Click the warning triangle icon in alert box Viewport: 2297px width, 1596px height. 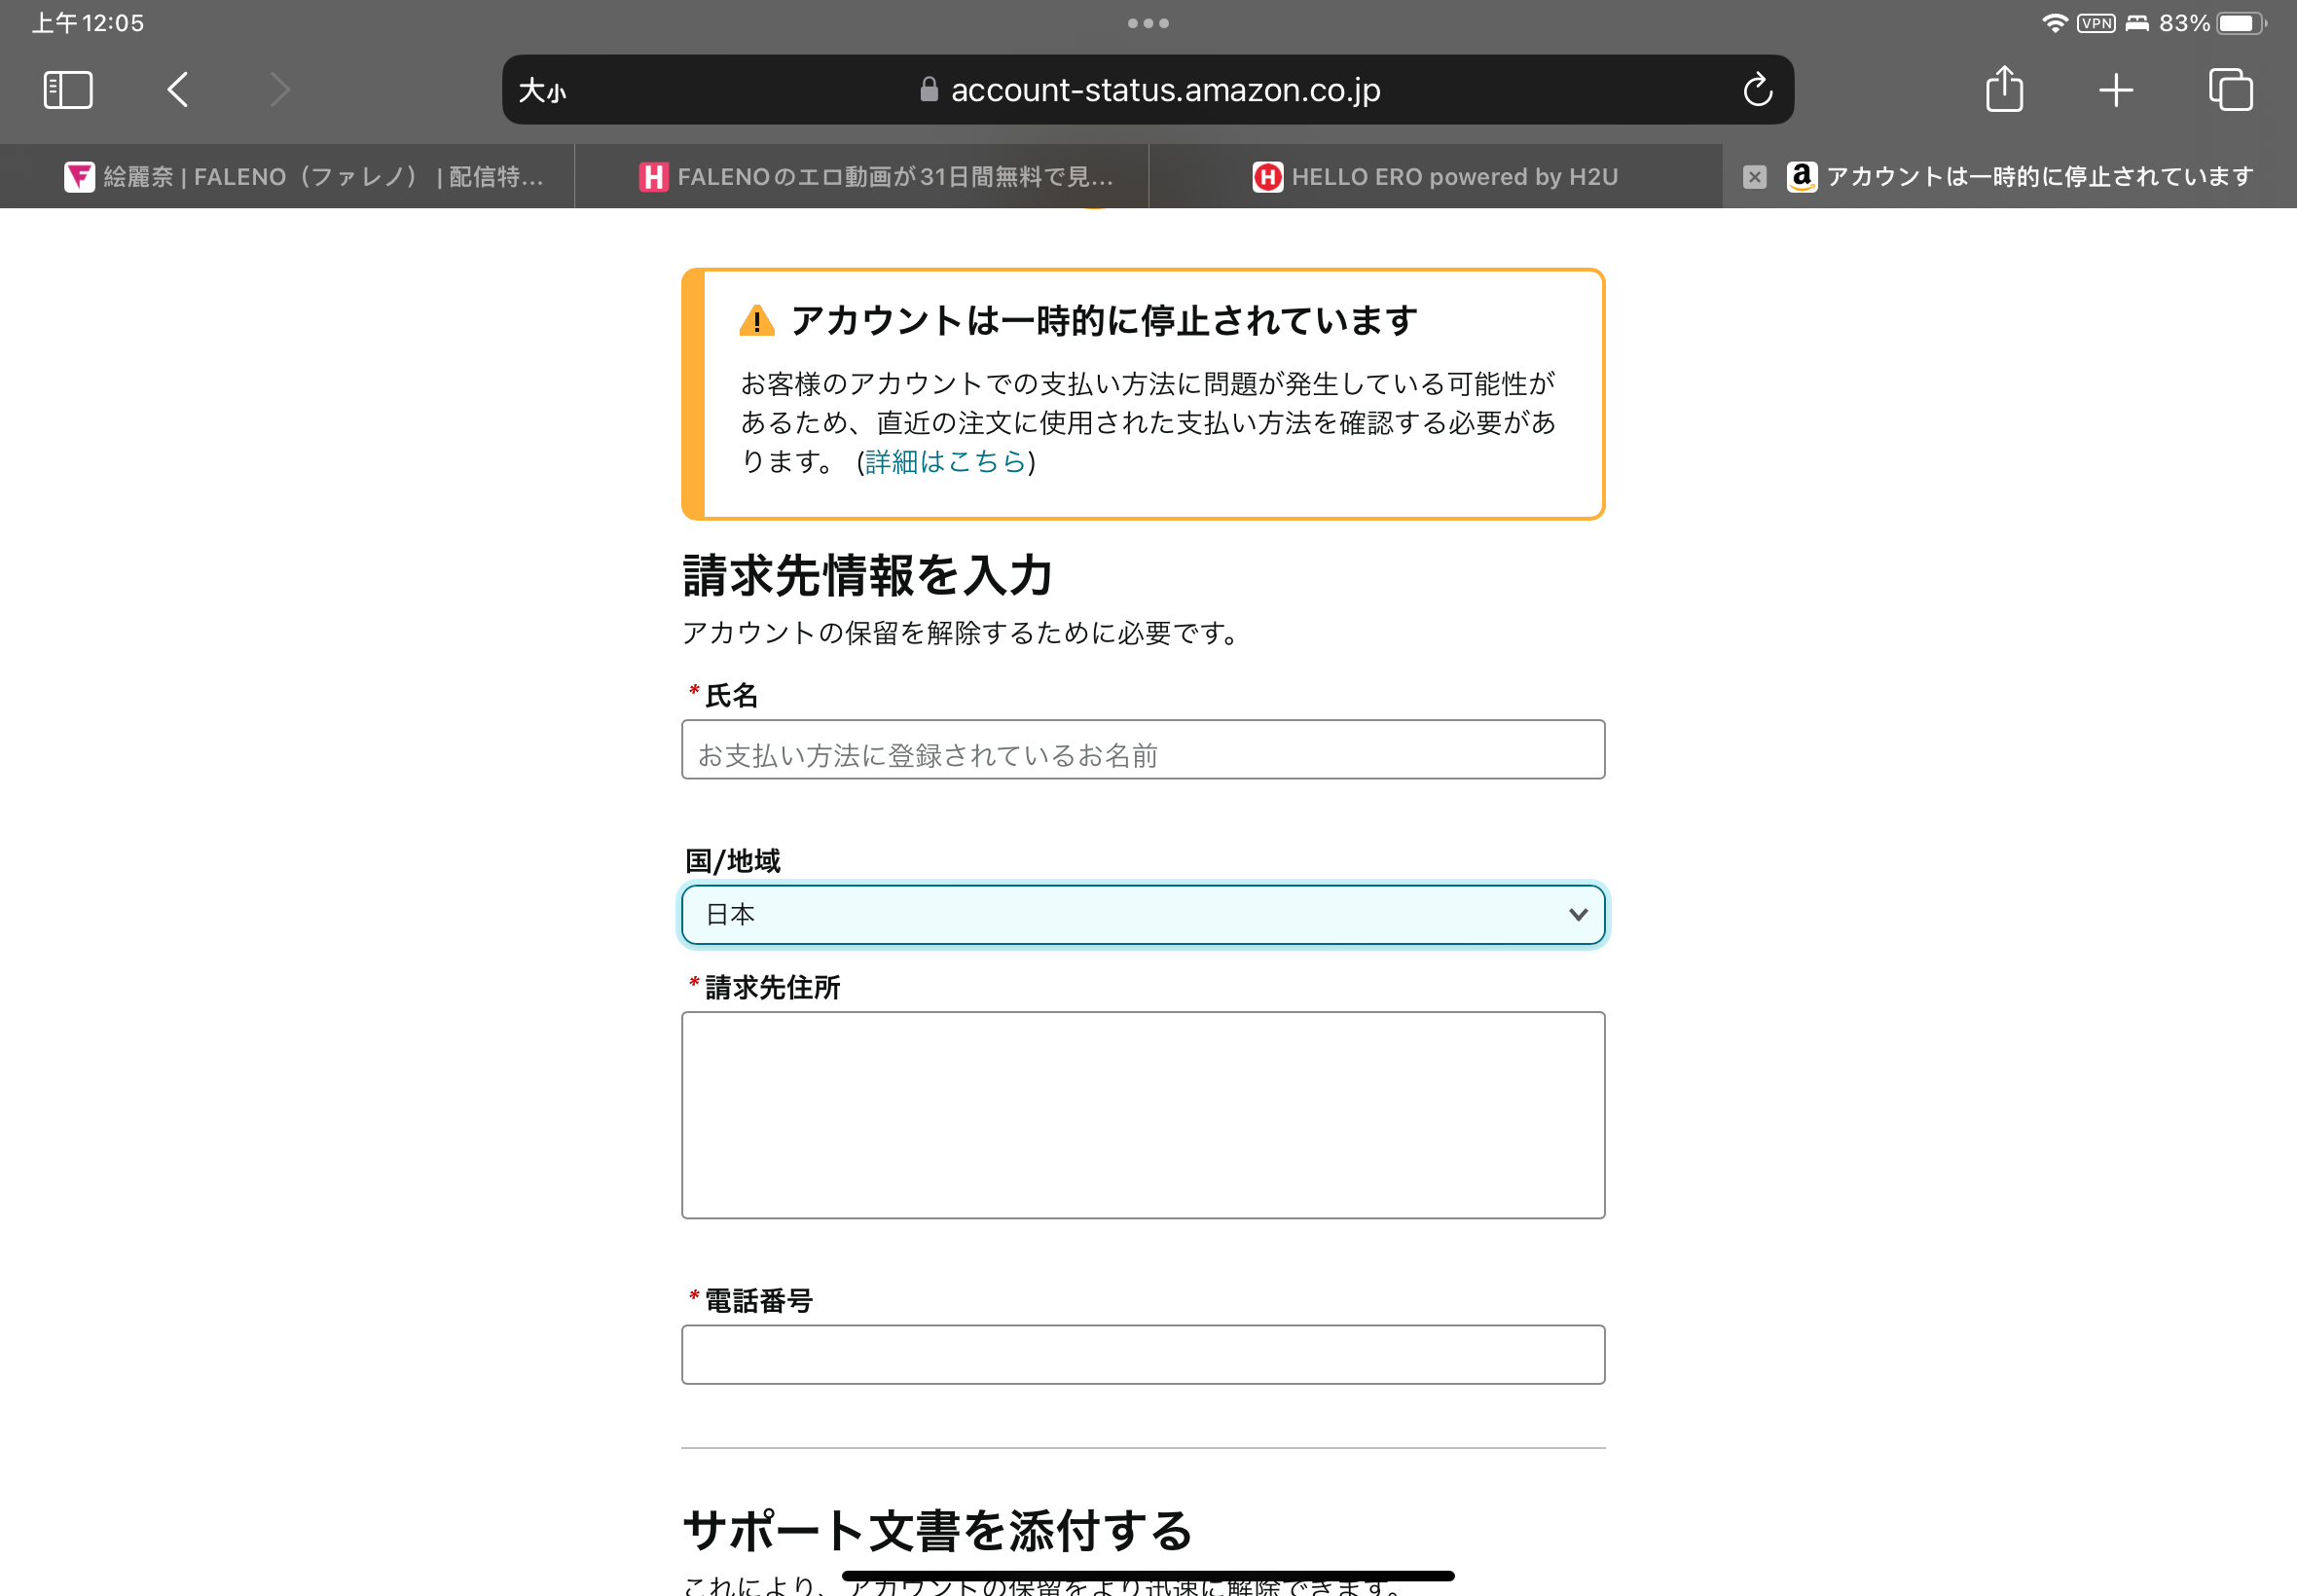(757, 320)
